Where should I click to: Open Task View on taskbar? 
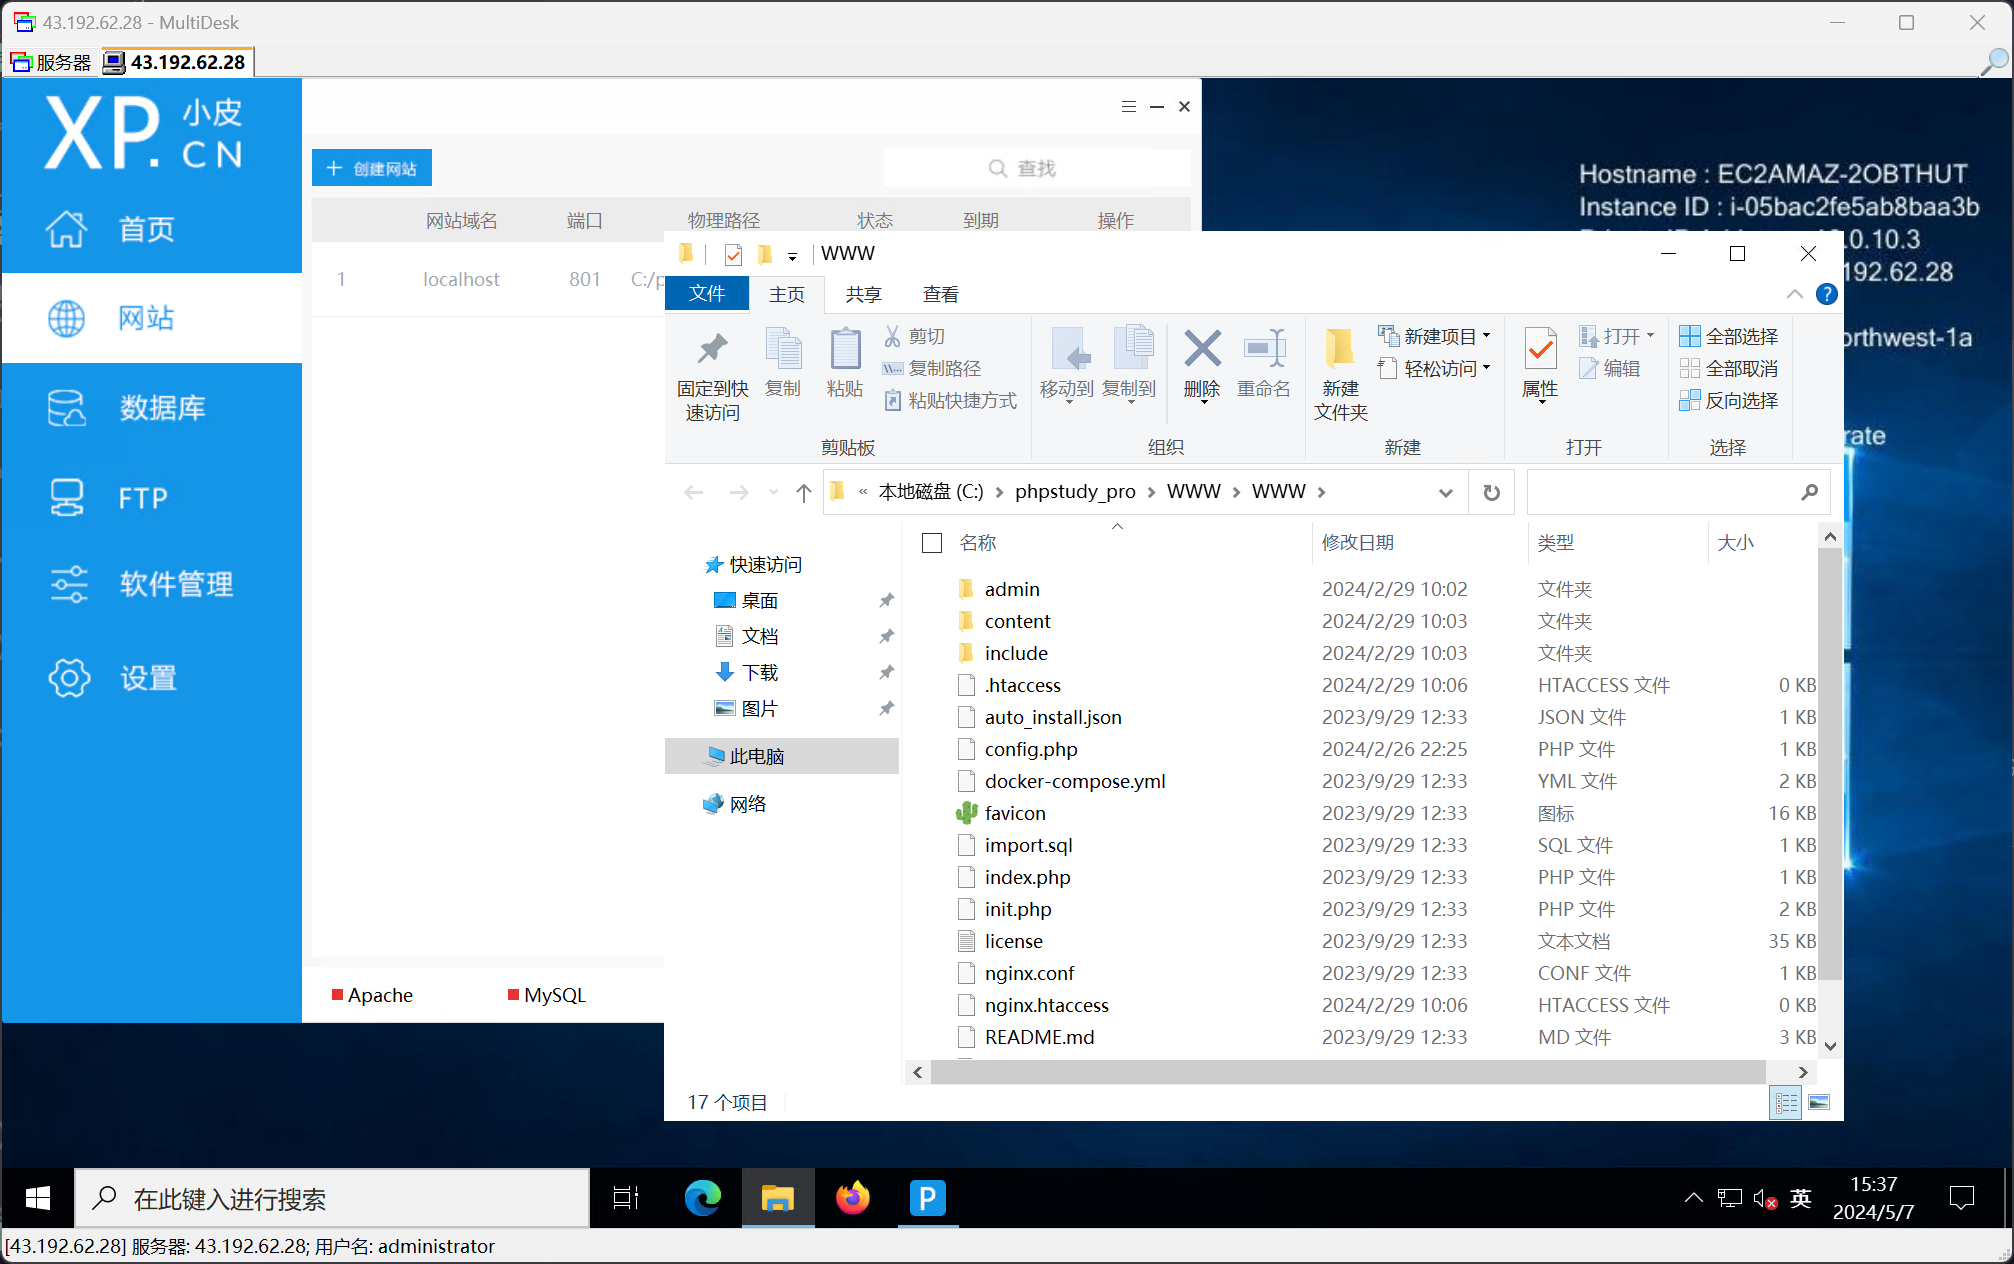pyautogui.click(x=626, y=1198)
